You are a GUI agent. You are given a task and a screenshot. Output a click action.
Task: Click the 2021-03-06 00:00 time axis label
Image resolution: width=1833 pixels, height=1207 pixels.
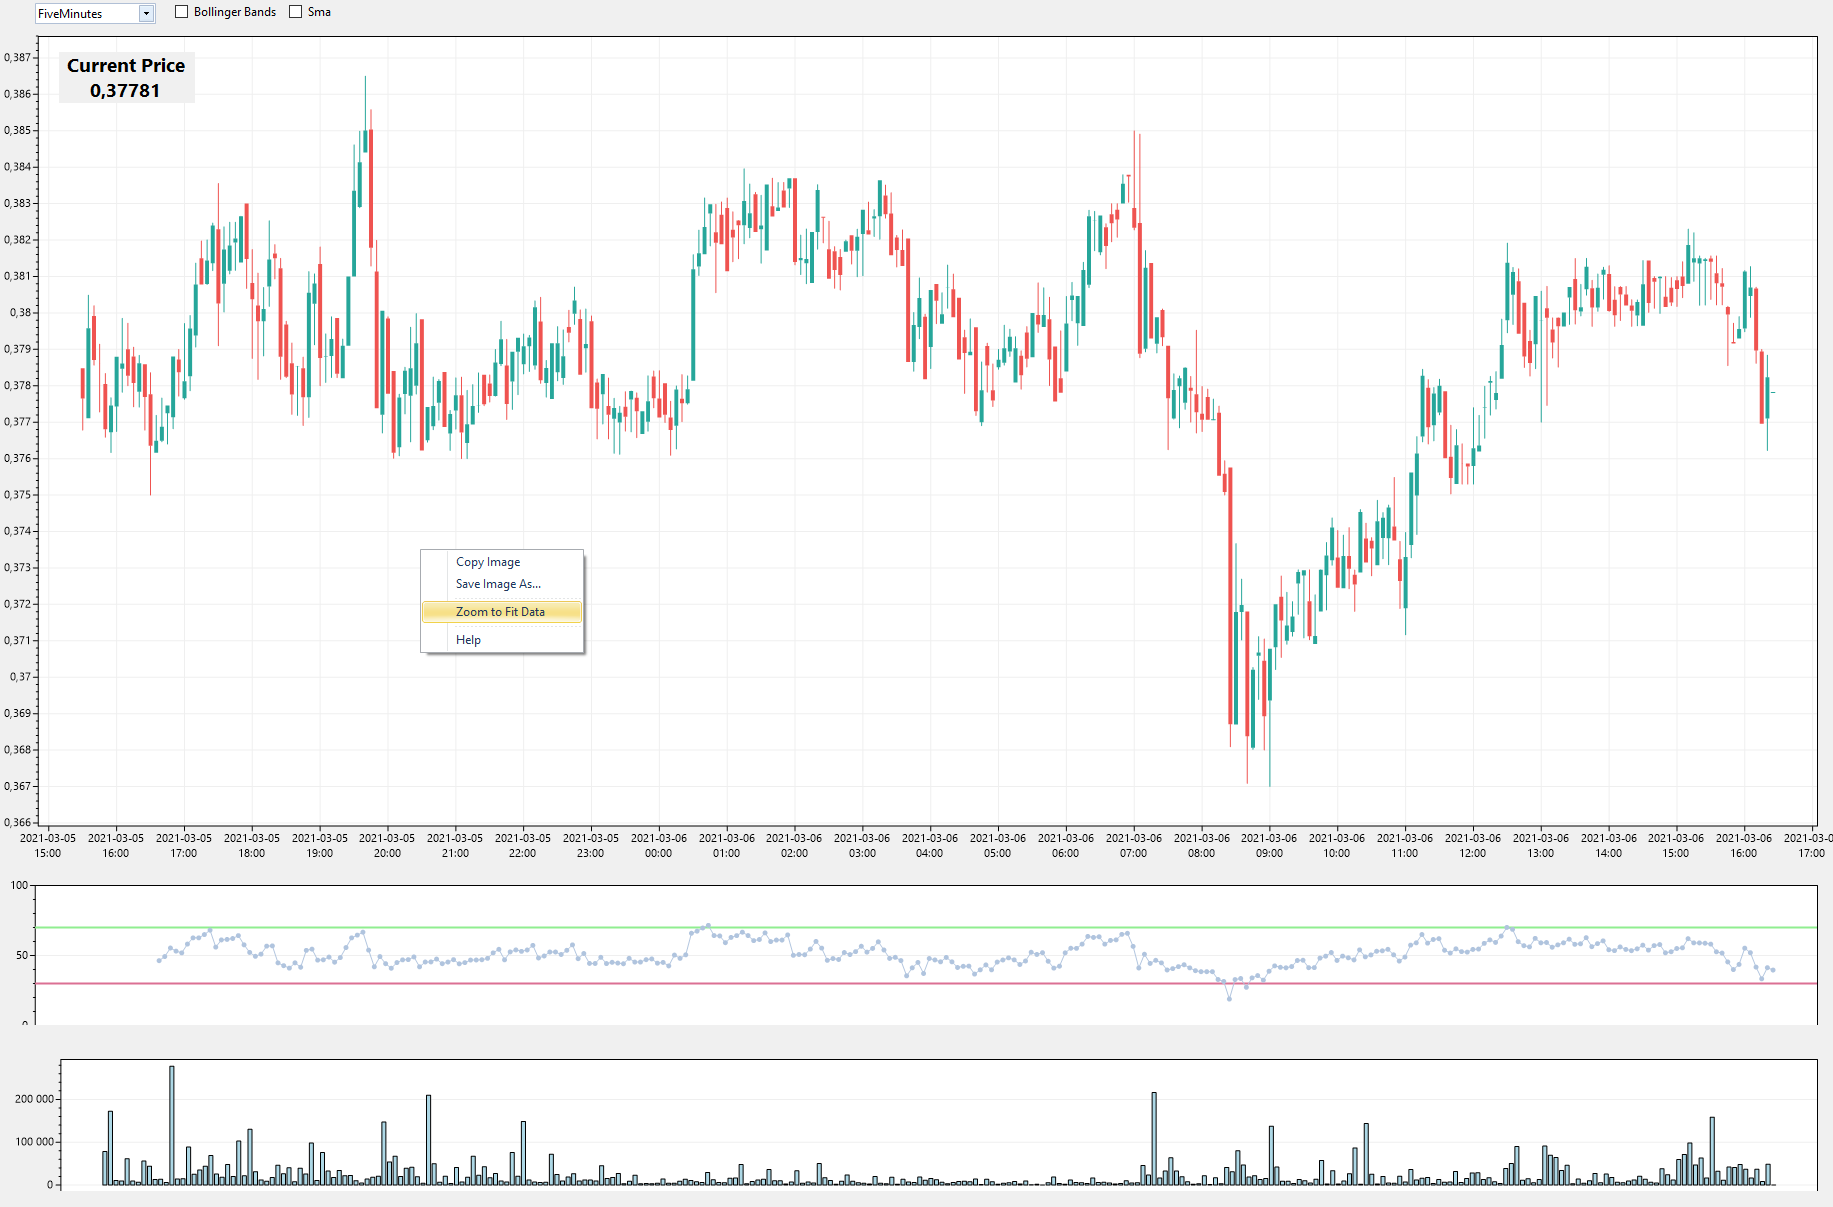pos(660,845)
